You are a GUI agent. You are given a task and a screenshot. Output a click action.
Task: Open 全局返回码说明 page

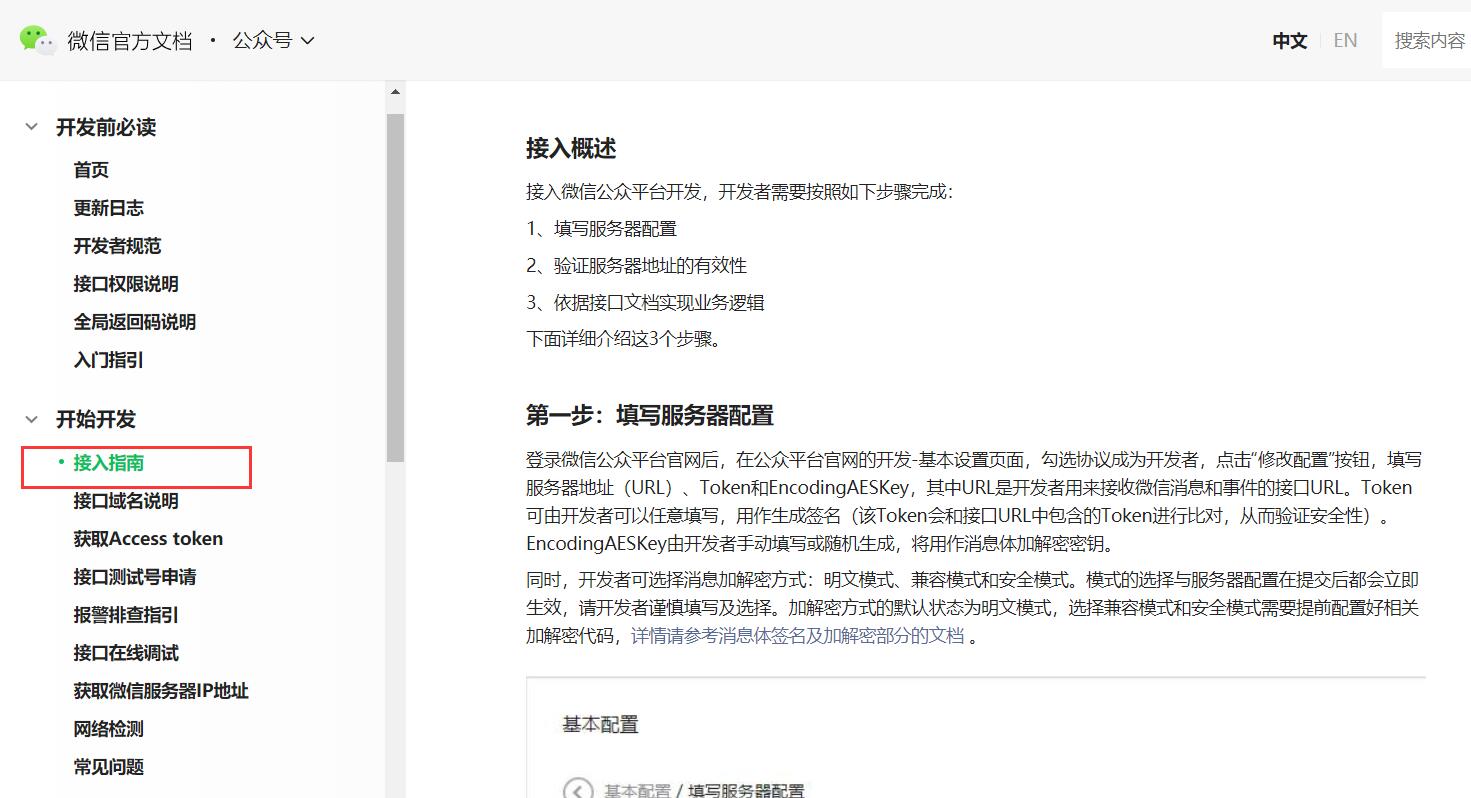point(135,322)
